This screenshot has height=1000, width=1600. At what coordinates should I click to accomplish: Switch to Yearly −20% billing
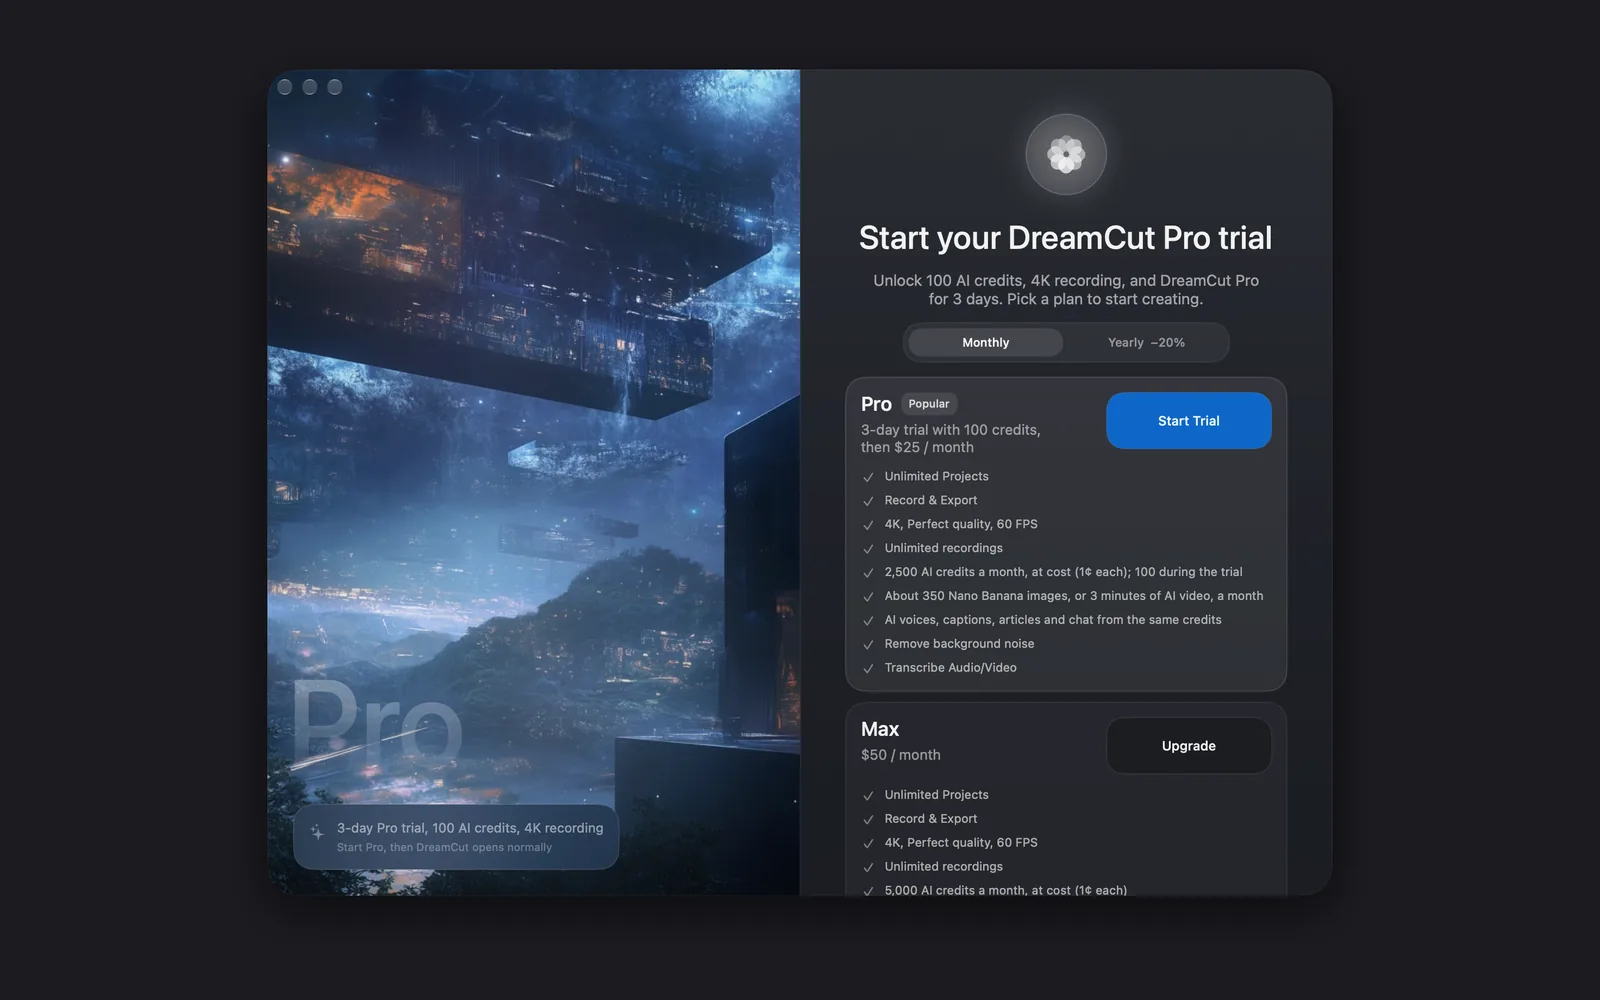1146,342
